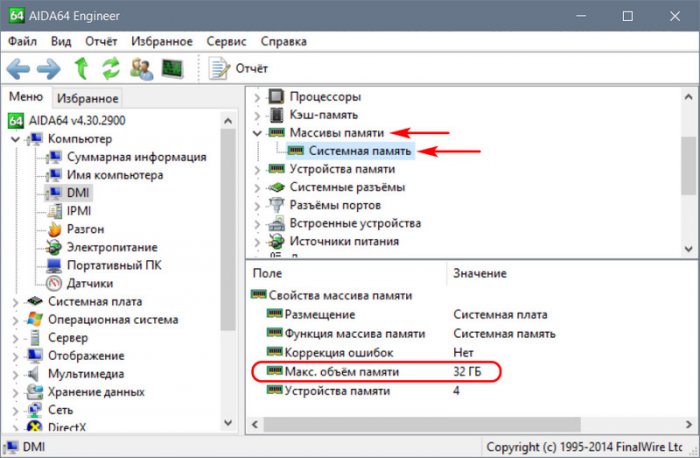Expand the Кэш-память DMI node
The height and width of the screenshot is (458, 700).
coord(257,116)
